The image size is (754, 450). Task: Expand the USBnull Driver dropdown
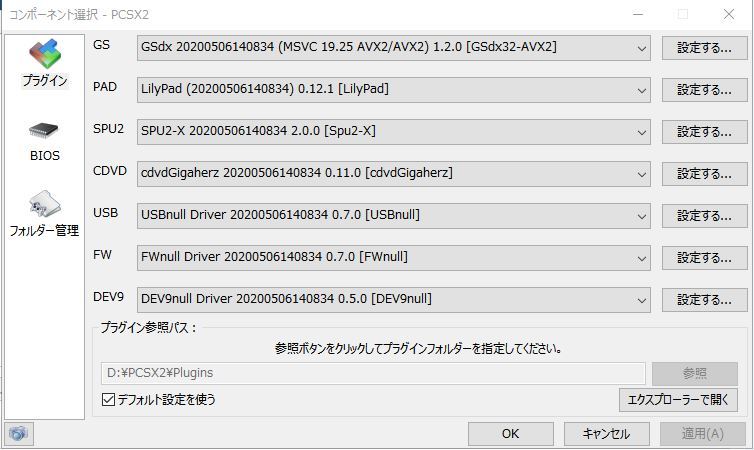click(393, 215)
